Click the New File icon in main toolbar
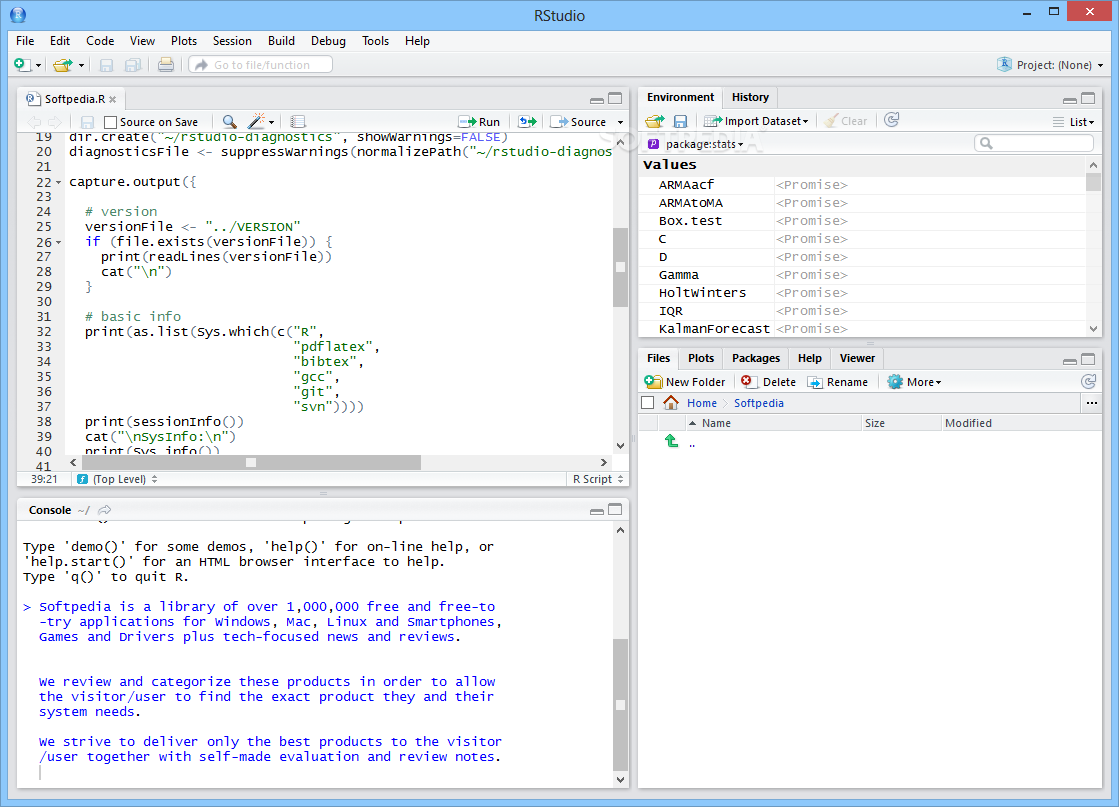 [x=22, y=65]
